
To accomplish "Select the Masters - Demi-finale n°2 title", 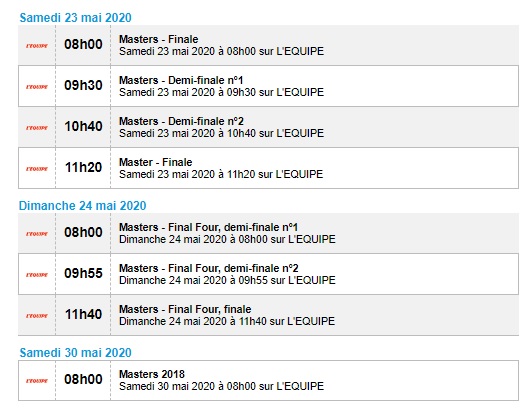I will [181, 121].
